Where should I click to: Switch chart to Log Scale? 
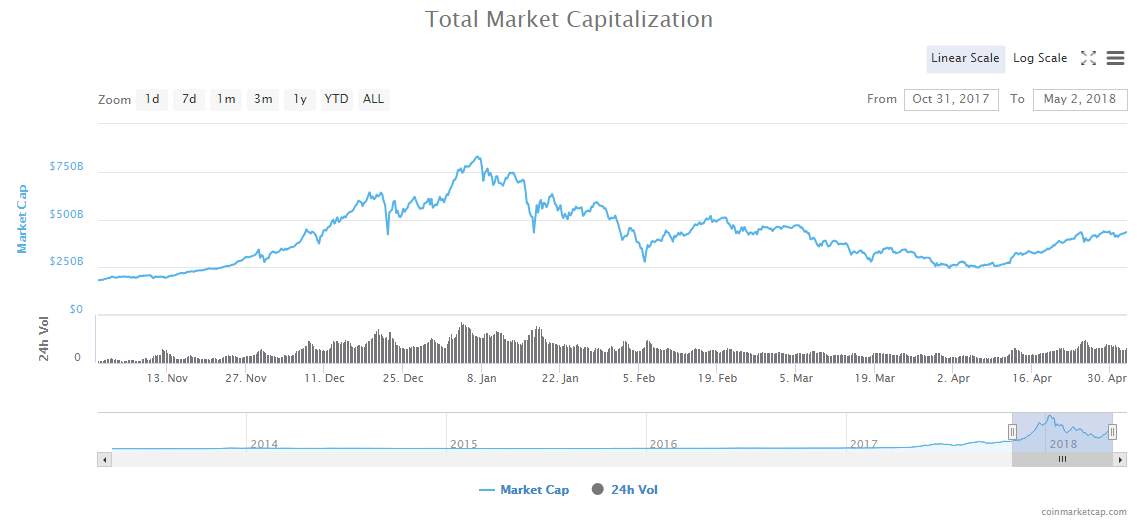tap(1040, 59)
